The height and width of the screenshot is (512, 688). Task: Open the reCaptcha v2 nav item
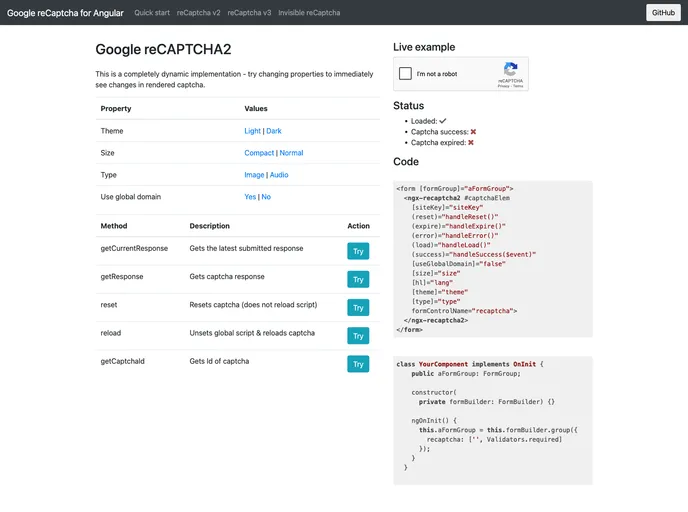(x=198, y=13)
